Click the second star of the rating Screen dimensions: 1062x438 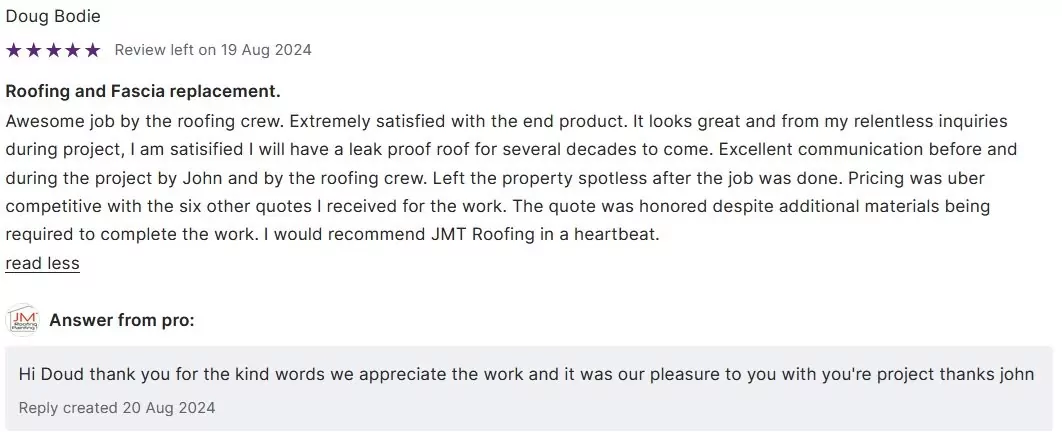[33, 50]
